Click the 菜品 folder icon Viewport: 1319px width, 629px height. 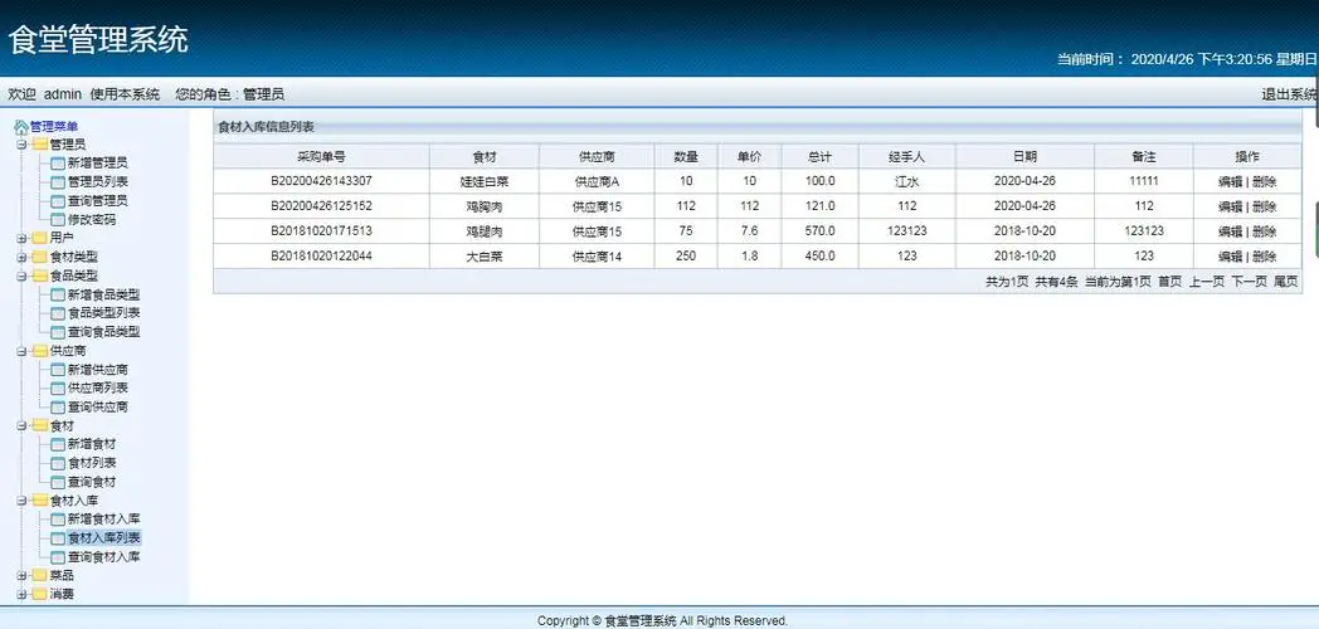(x=40, y=576)
